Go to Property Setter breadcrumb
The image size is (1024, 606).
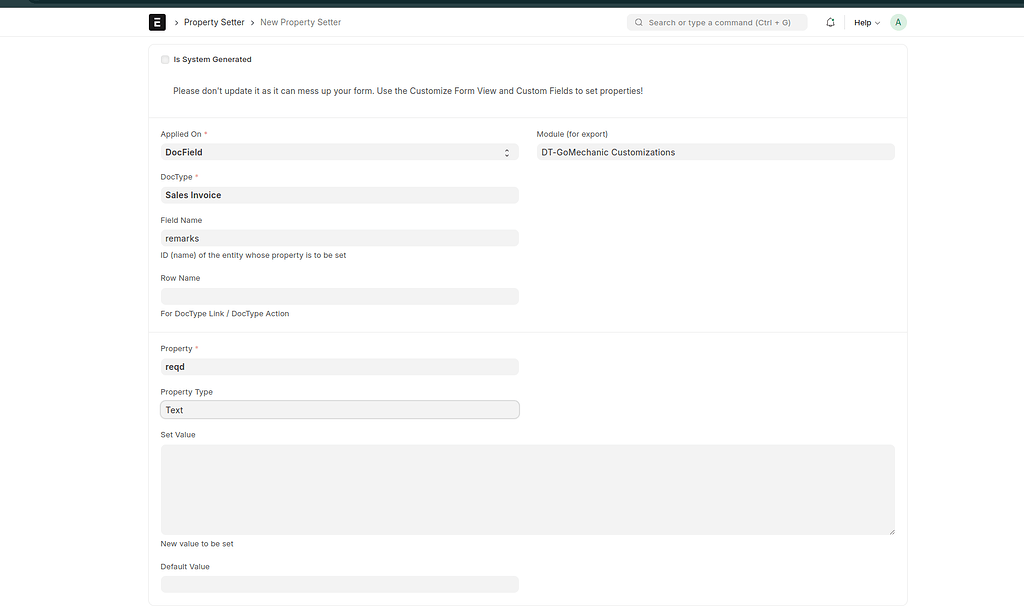click(214, 22)
